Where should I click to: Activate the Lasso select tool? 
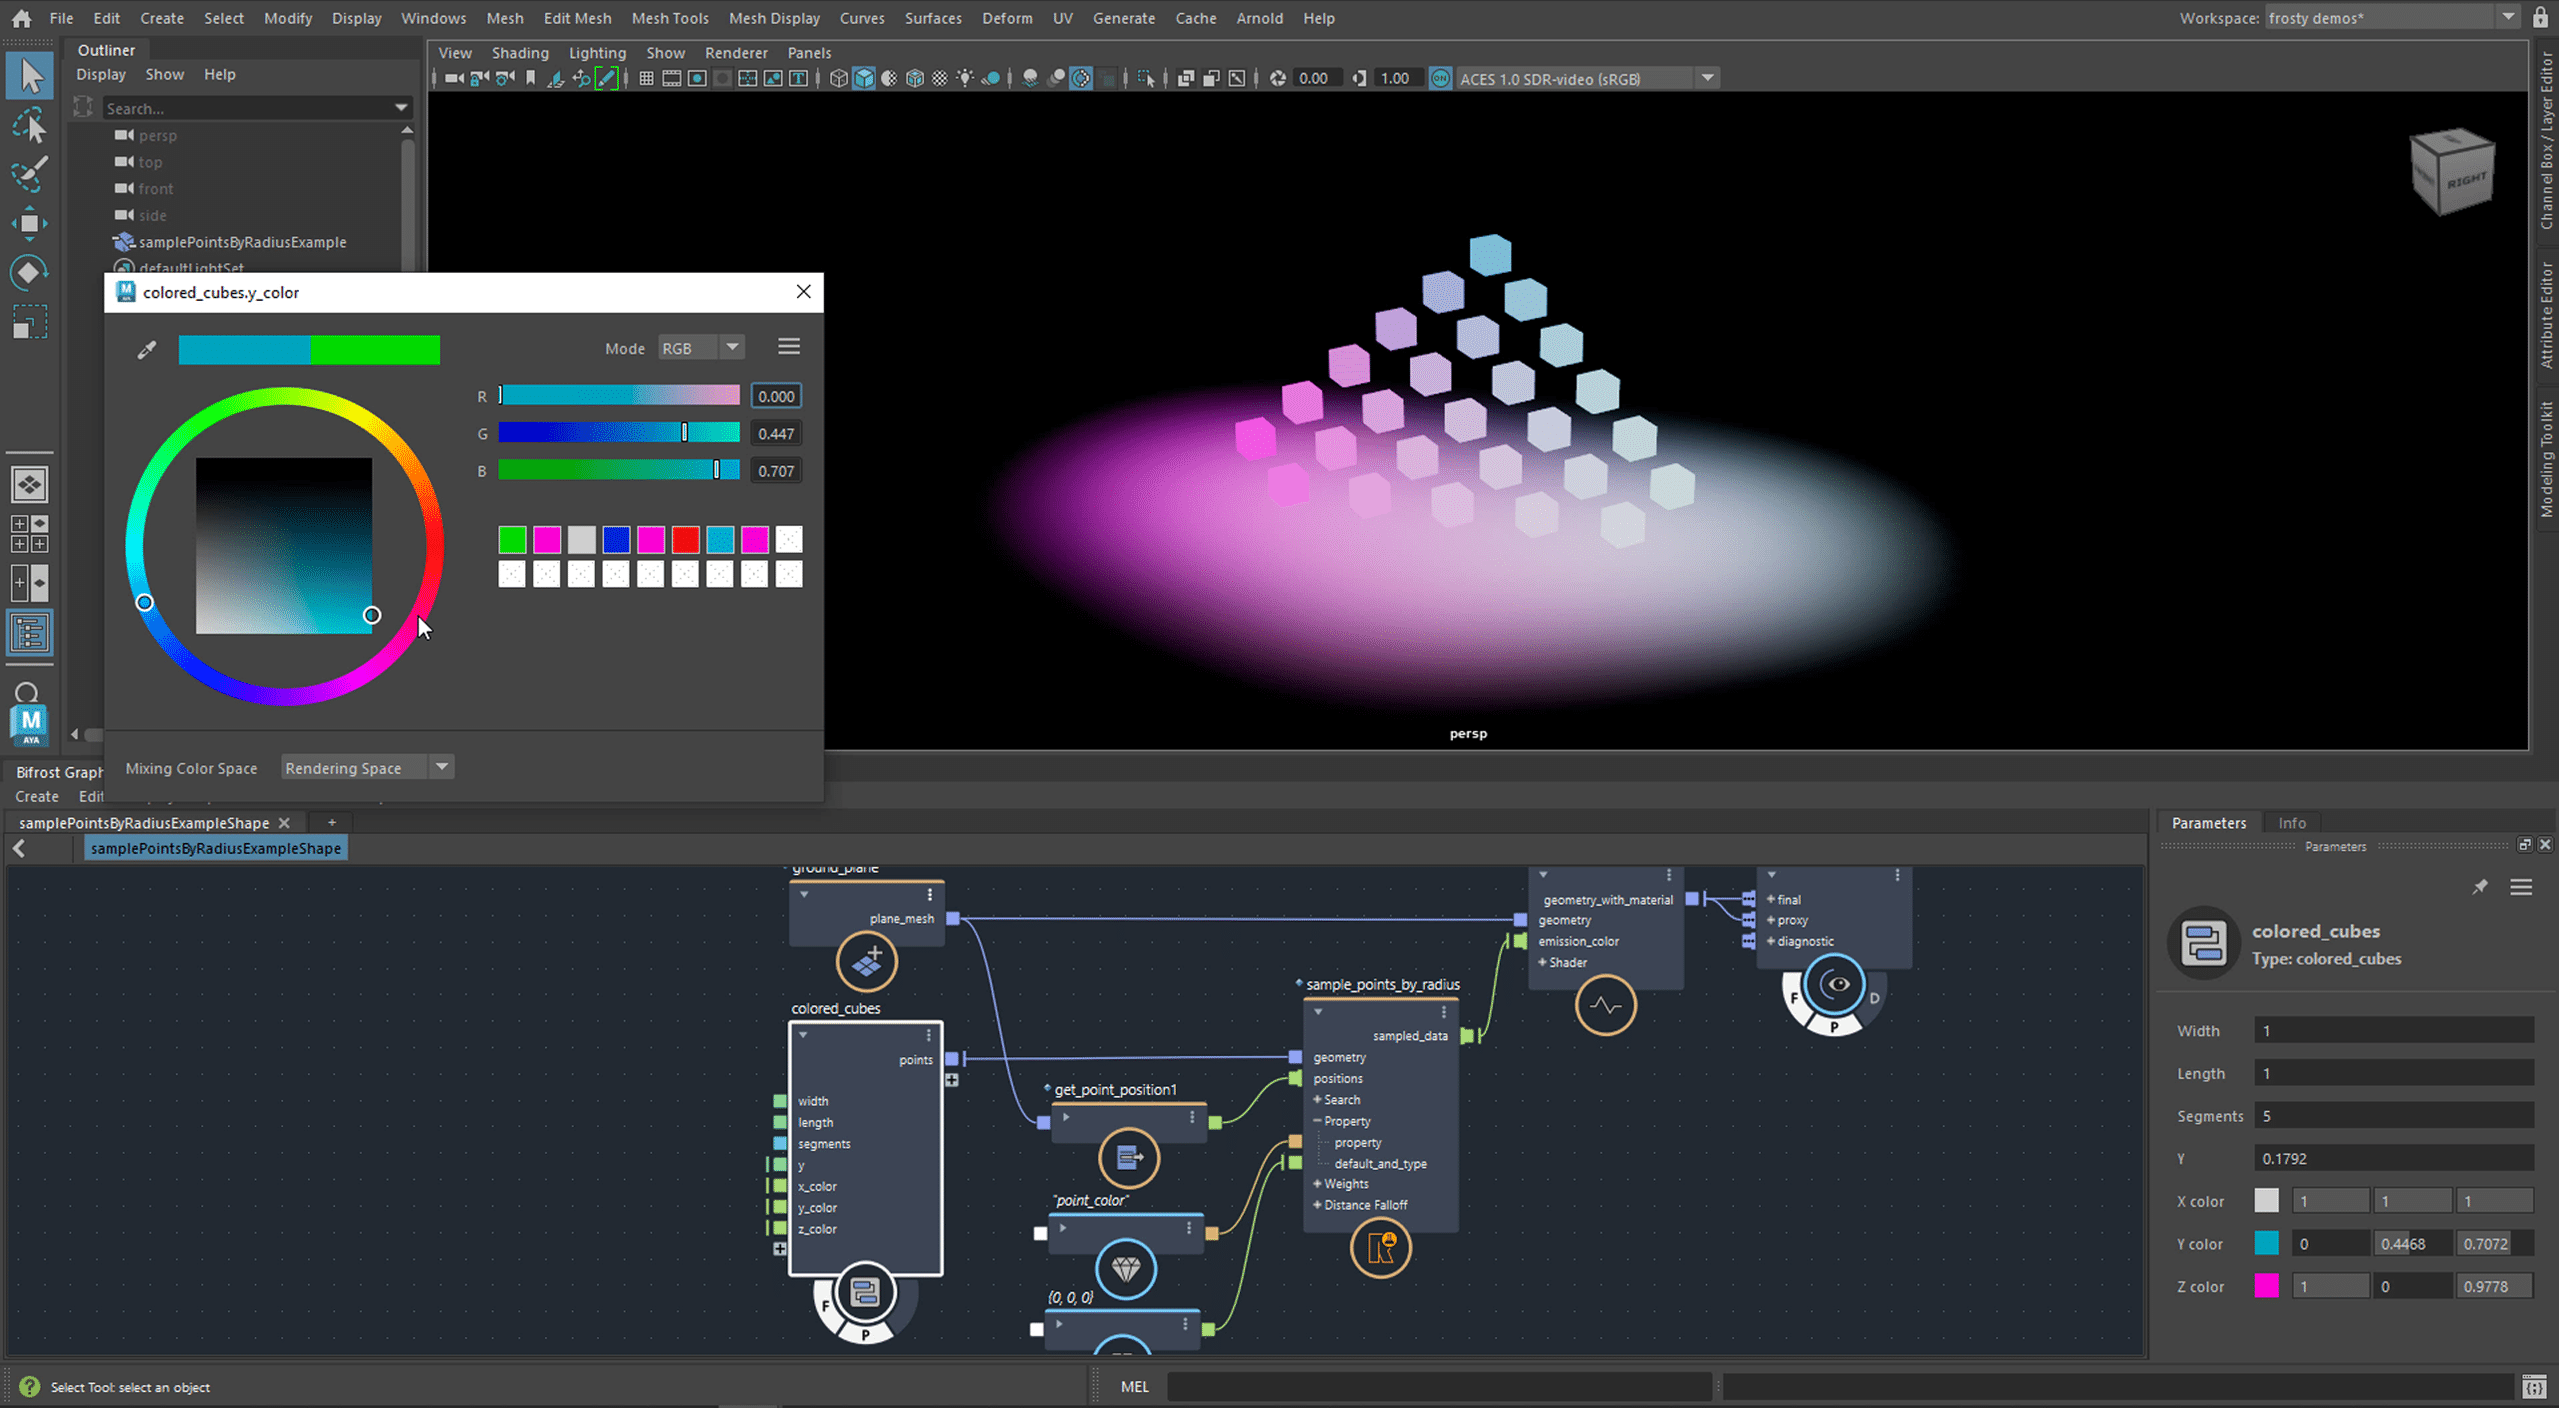coord(30,127)
